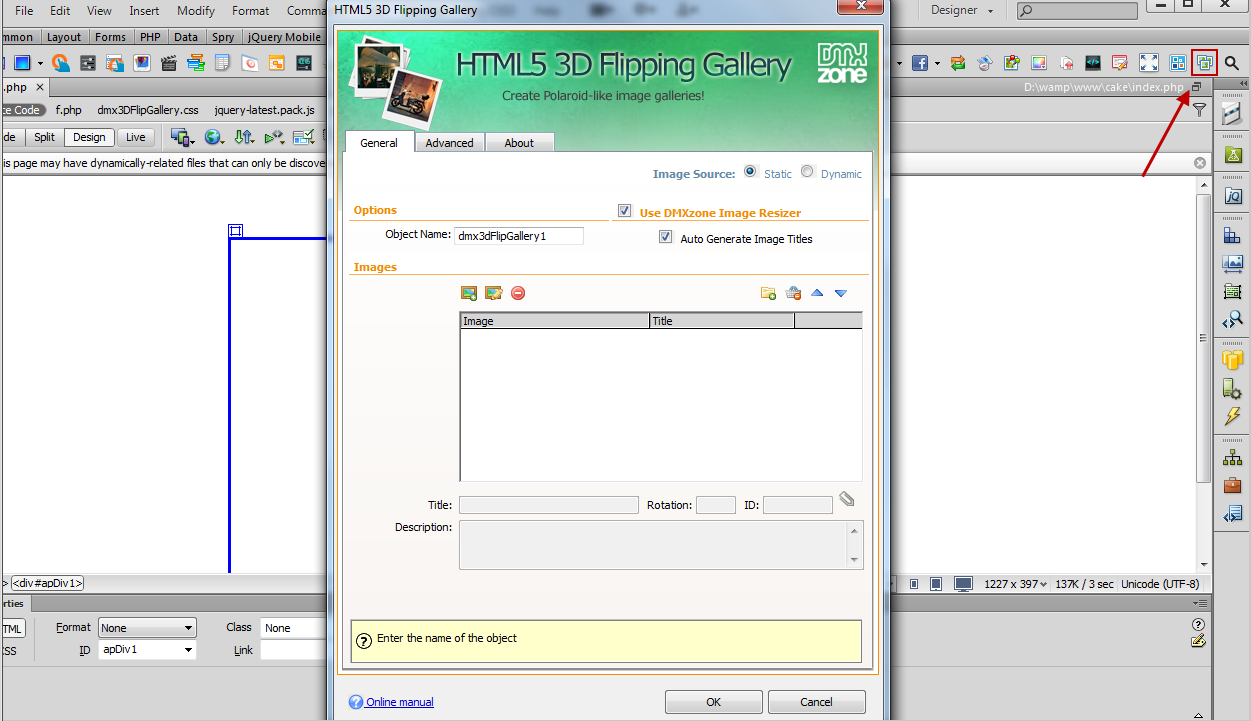This screenshot has width=1251, height=721.
Task: Select the Dynamic image source radio
Action: [x=808, y=172]
